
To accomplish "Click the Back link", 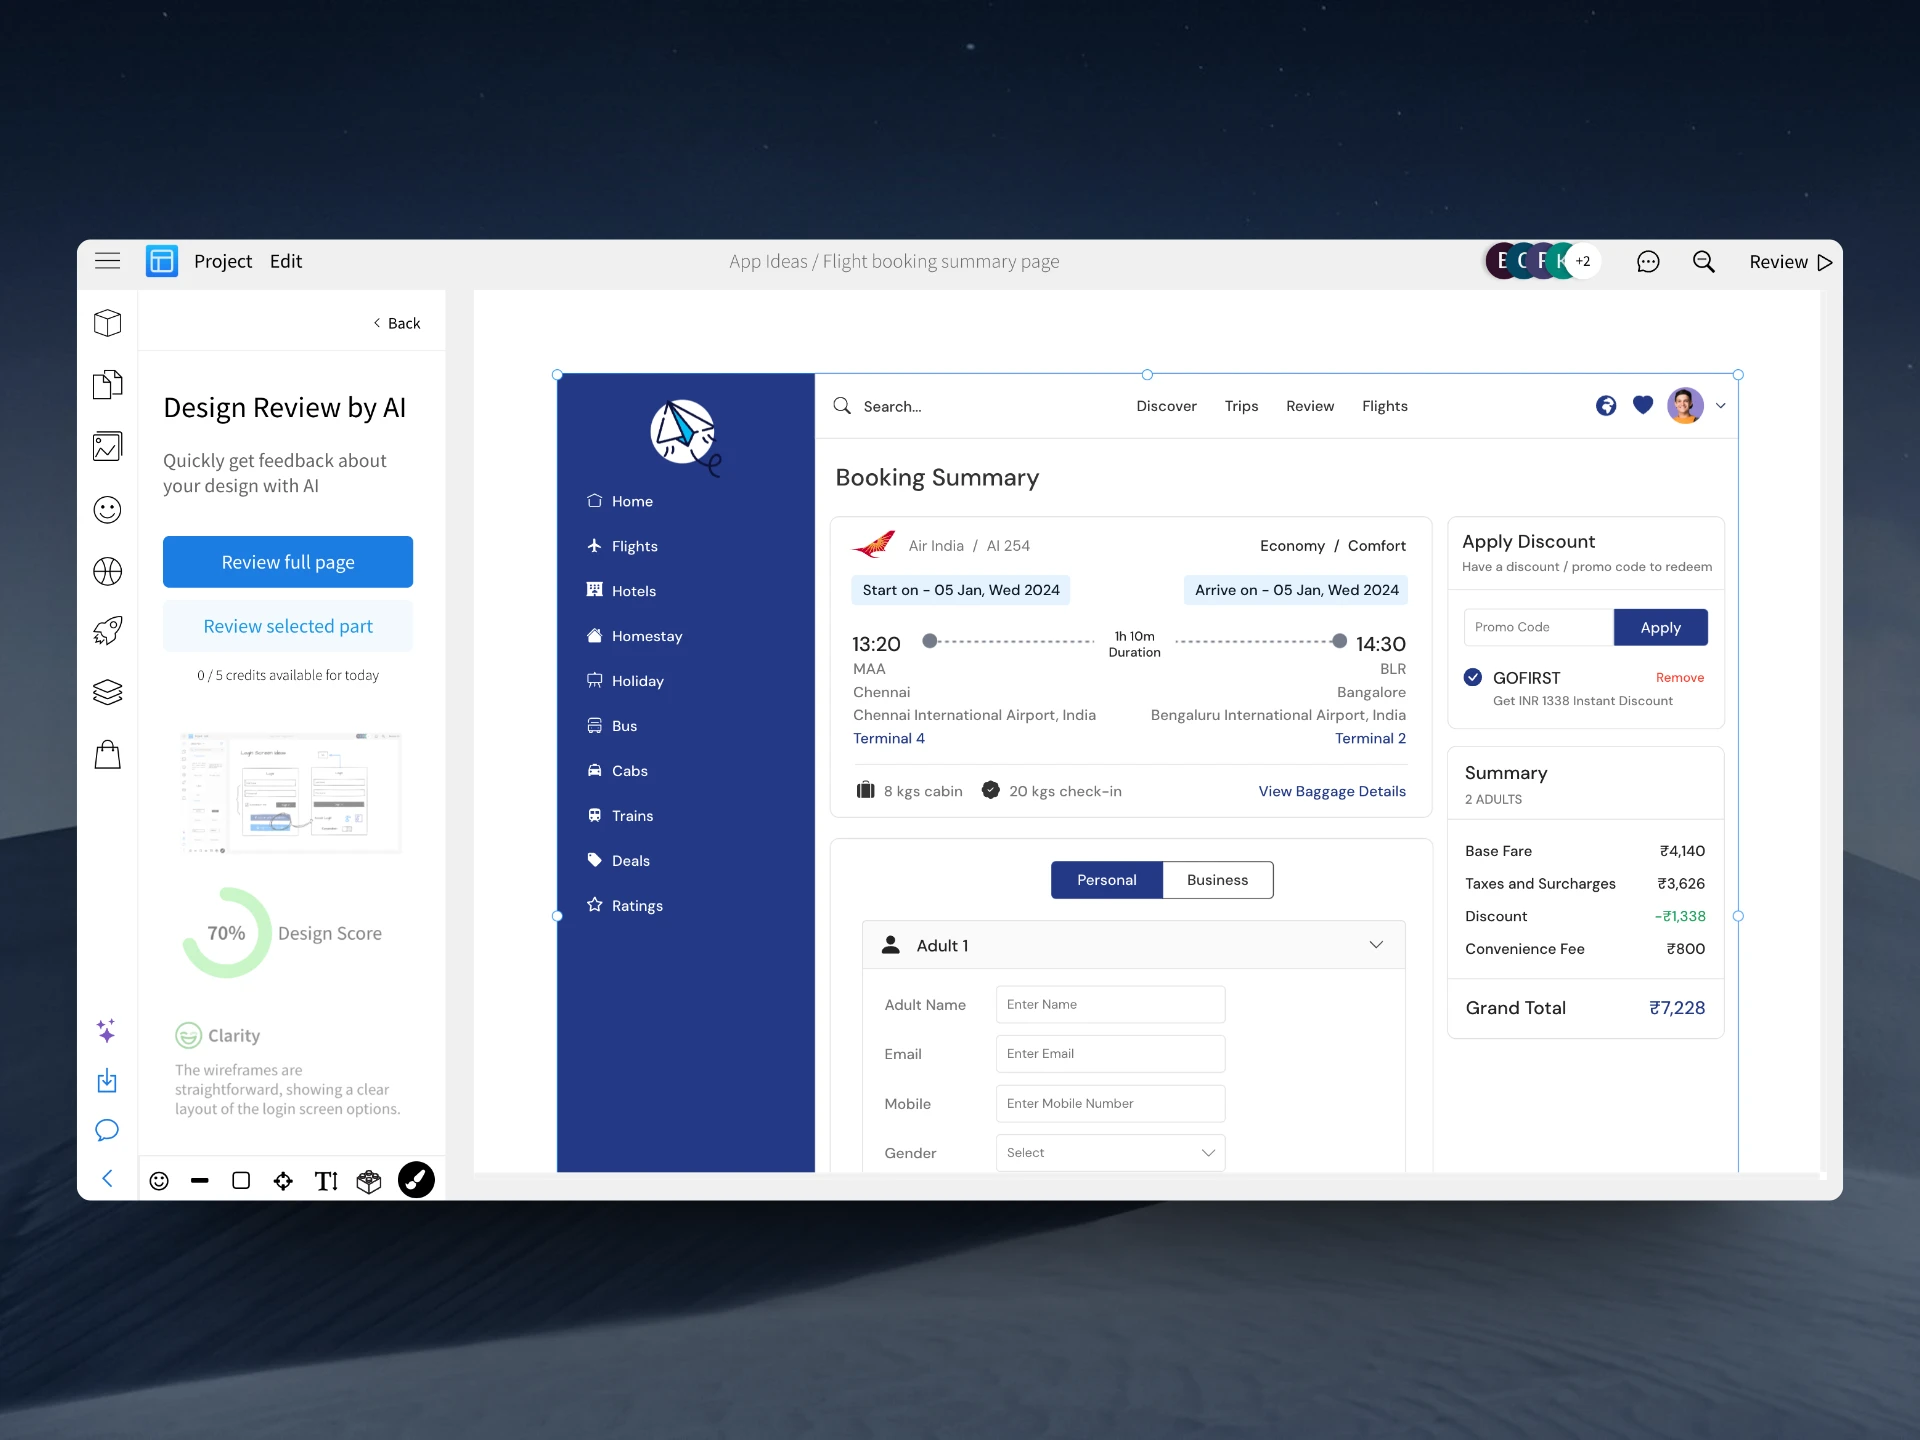I will coord(397,323).
